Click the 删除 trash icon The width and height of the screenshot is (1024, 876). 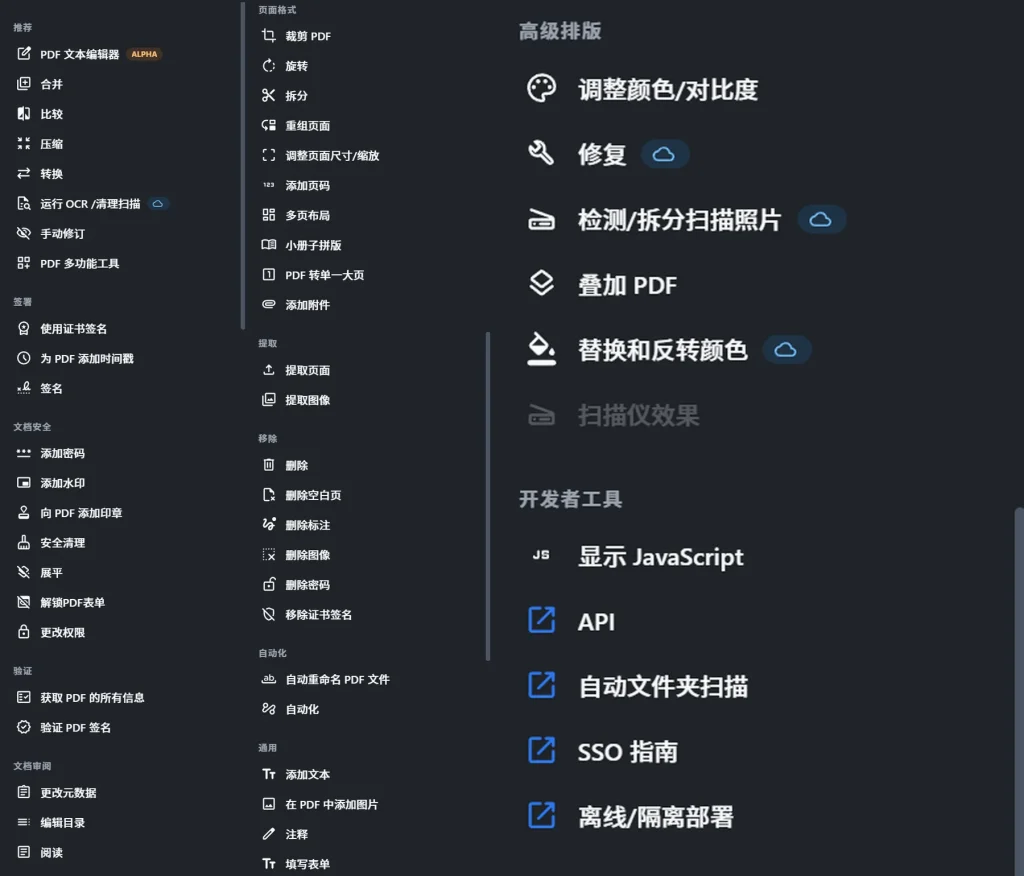[268, 465]
